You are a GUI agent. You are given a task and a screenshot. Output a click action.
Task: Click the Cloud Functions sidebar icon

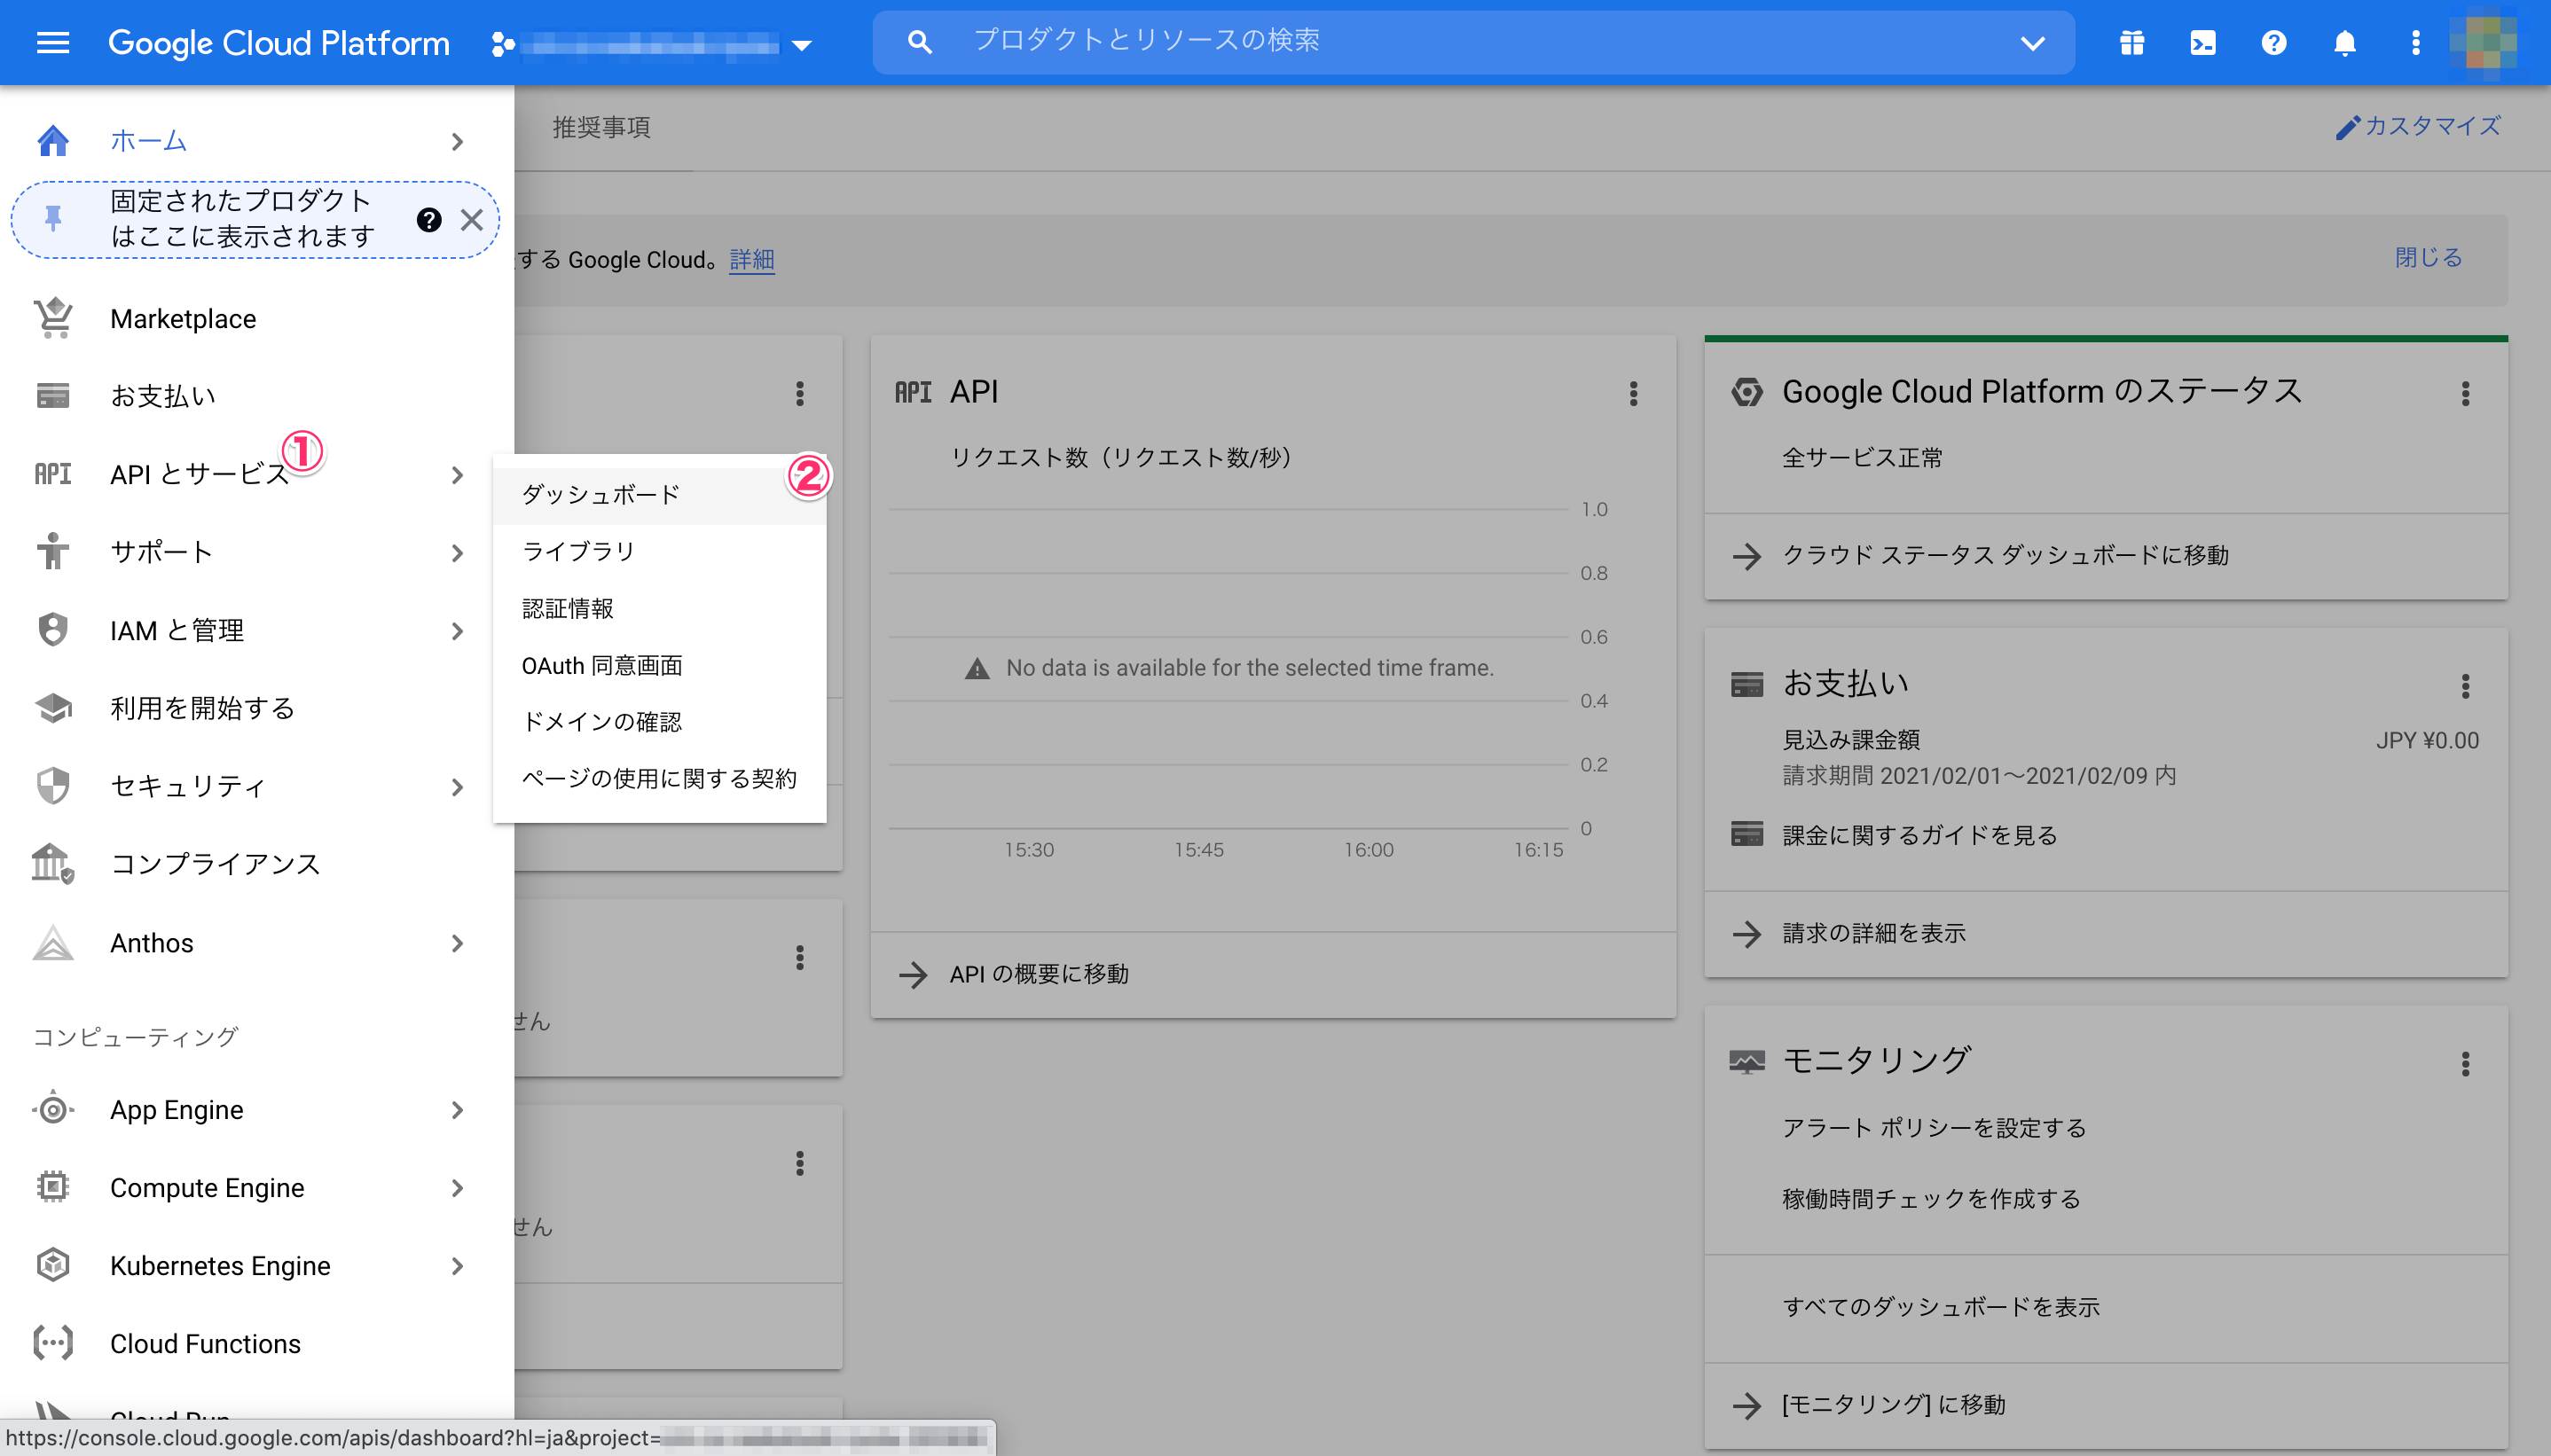pos(53,1343)
